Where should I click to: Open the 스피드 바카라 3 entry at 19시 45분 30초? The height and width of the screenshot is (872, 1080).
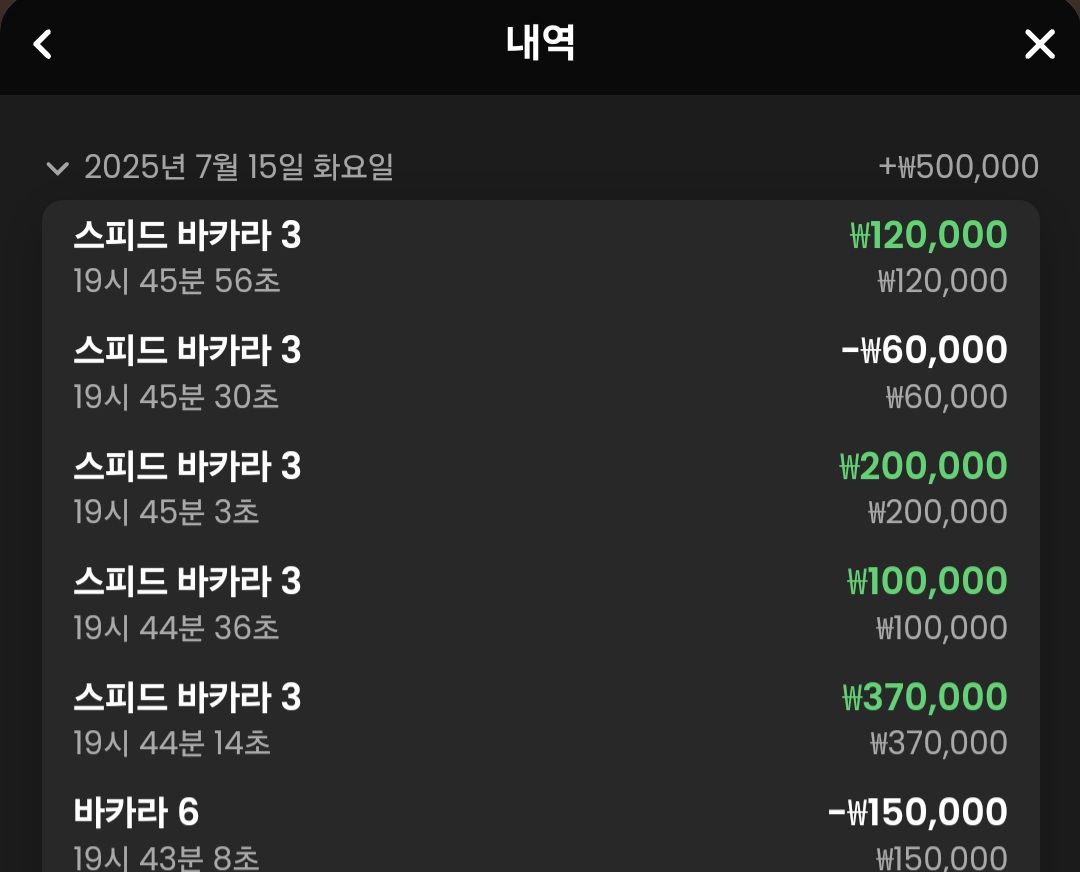click(541, 373)
